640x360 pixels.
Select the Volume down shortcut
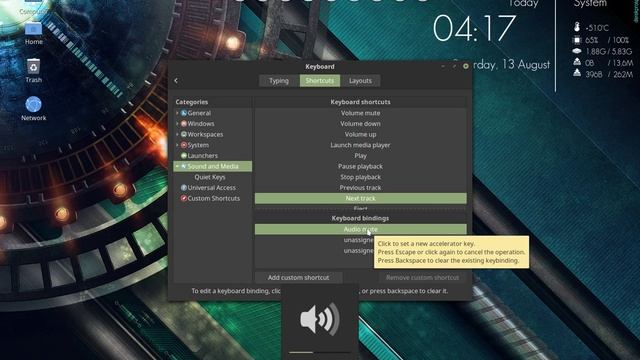(360, 124)
